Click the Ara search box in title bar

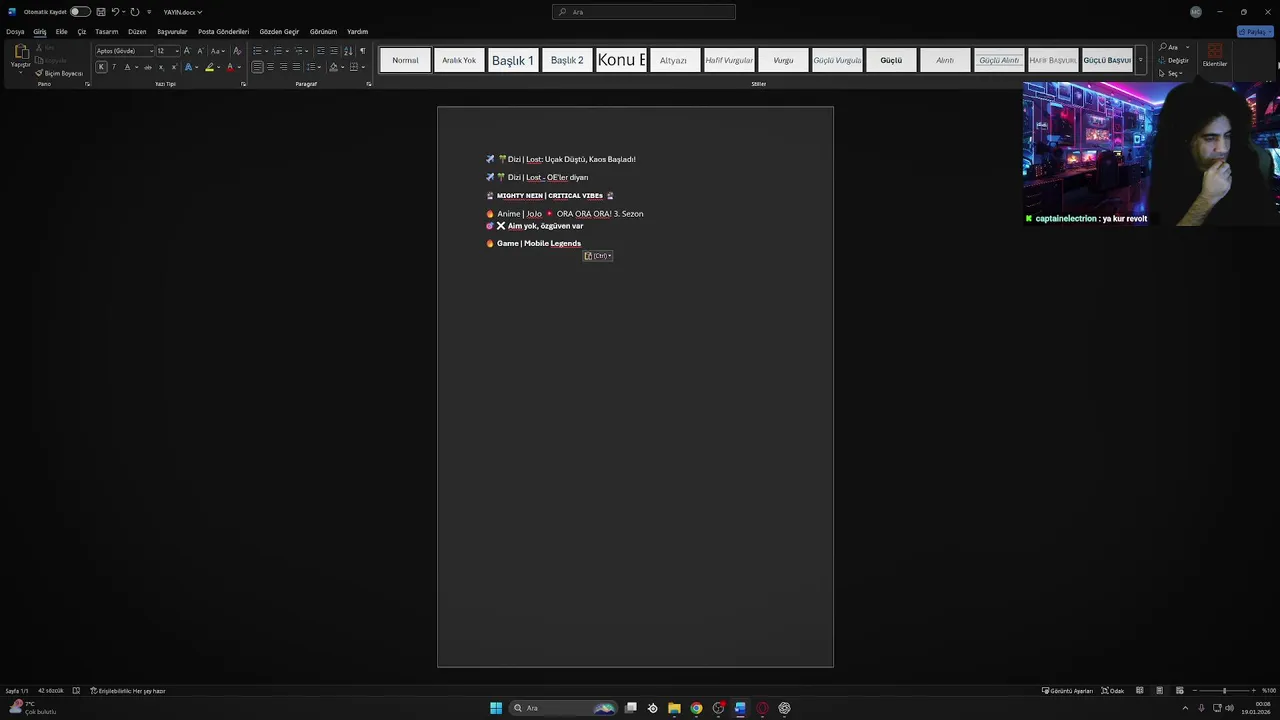click(x=644, y=12)
